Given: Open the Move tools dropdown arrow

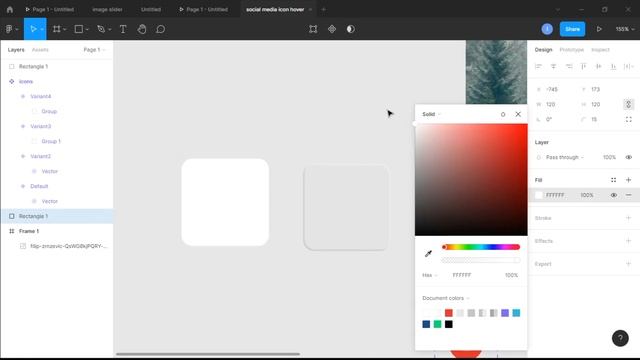Looking at the screenshot, I should click(42, 29).
